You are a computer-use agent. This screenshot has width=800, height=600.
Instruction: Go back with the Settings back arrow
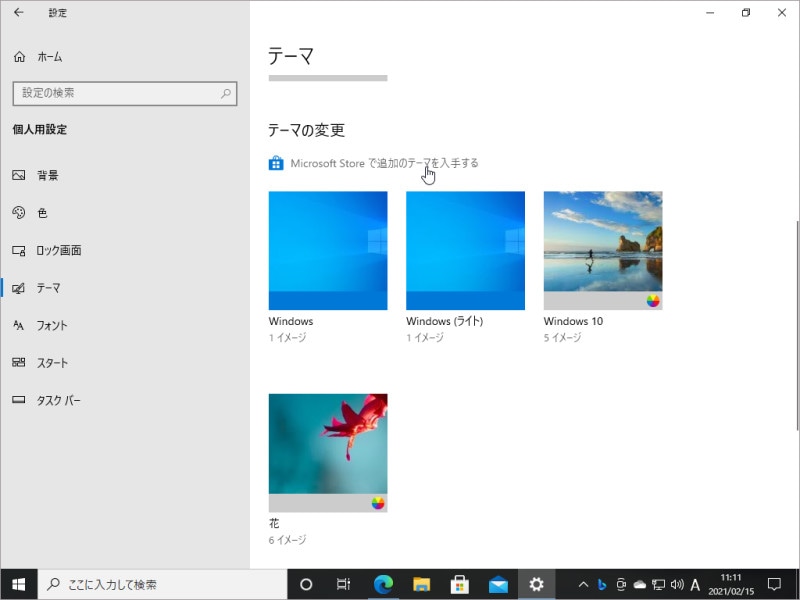20,12
